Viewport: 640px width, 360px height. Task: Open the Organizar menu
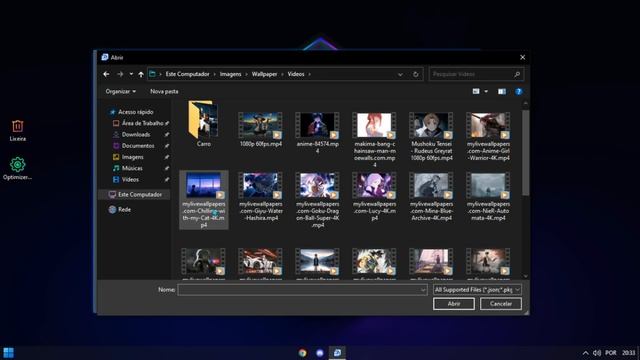tap(120, 91)
